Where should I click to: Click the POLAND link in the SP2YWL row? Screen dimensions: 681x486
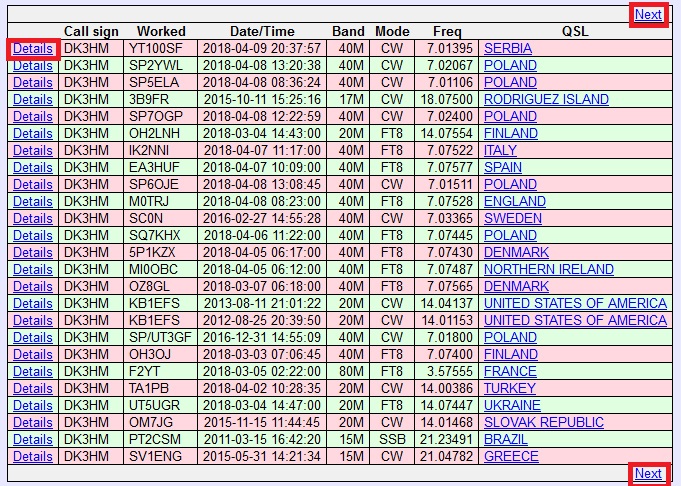point(510,65)
